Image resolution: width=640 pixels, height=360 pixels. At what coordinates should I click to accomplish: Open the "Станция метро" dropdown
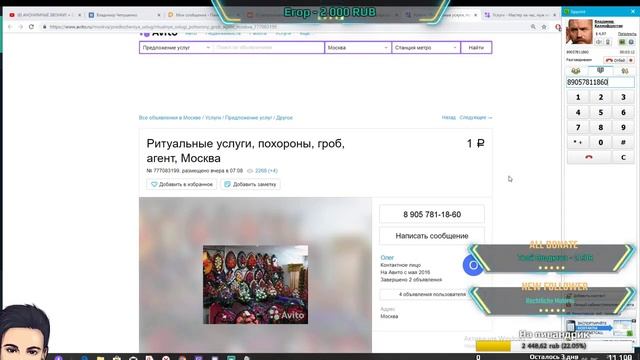(x=426, y=48)
